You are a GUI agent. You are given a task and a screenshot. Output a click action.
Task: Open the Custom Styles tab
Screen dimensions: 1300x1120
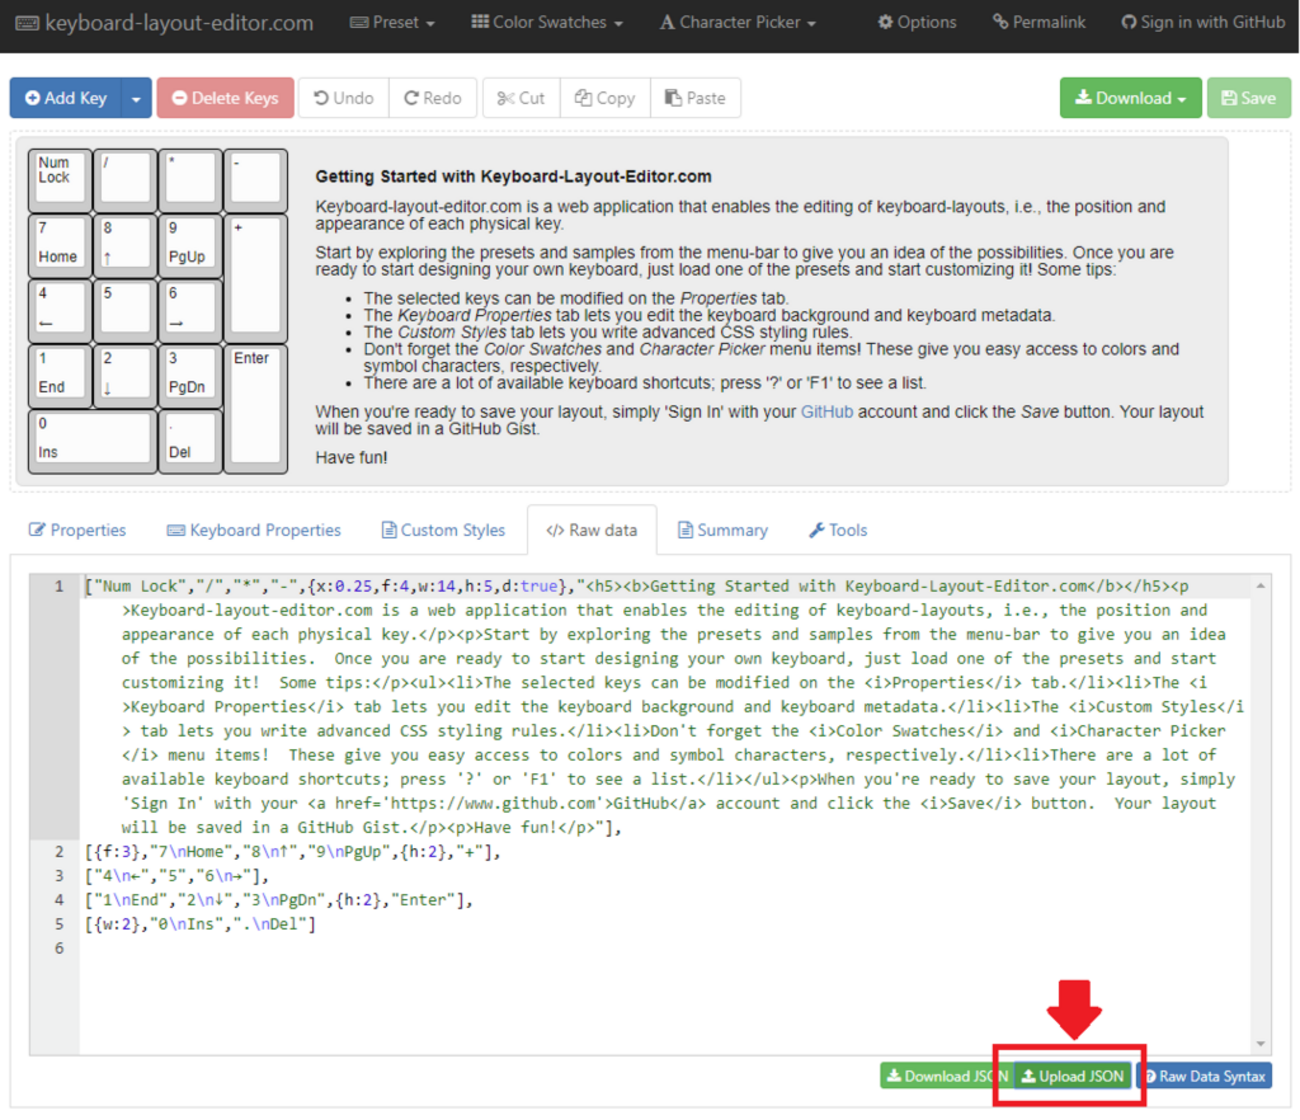pyautogui.click(x=443, y=530)
